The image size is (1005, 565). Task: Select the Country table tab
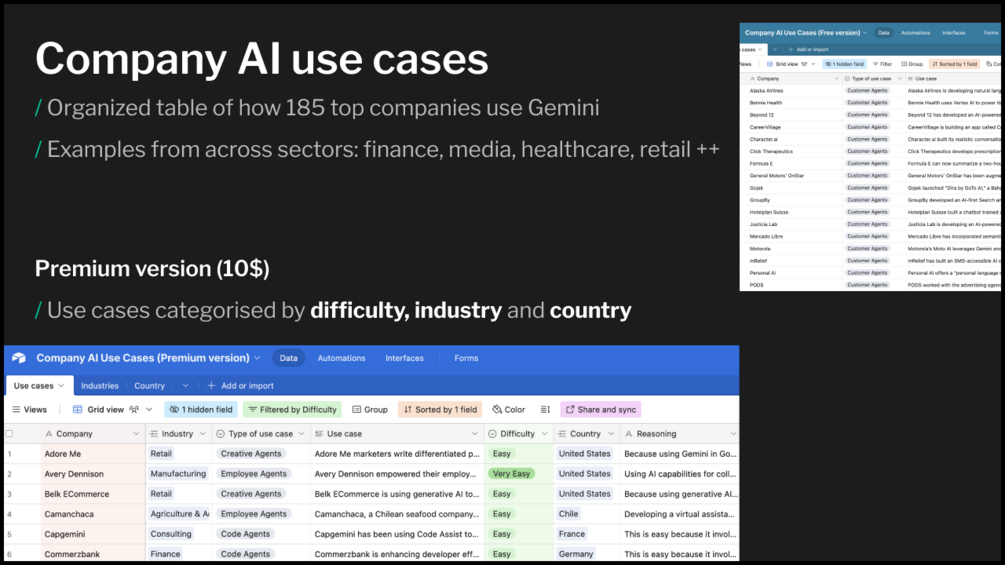(149, 386)
